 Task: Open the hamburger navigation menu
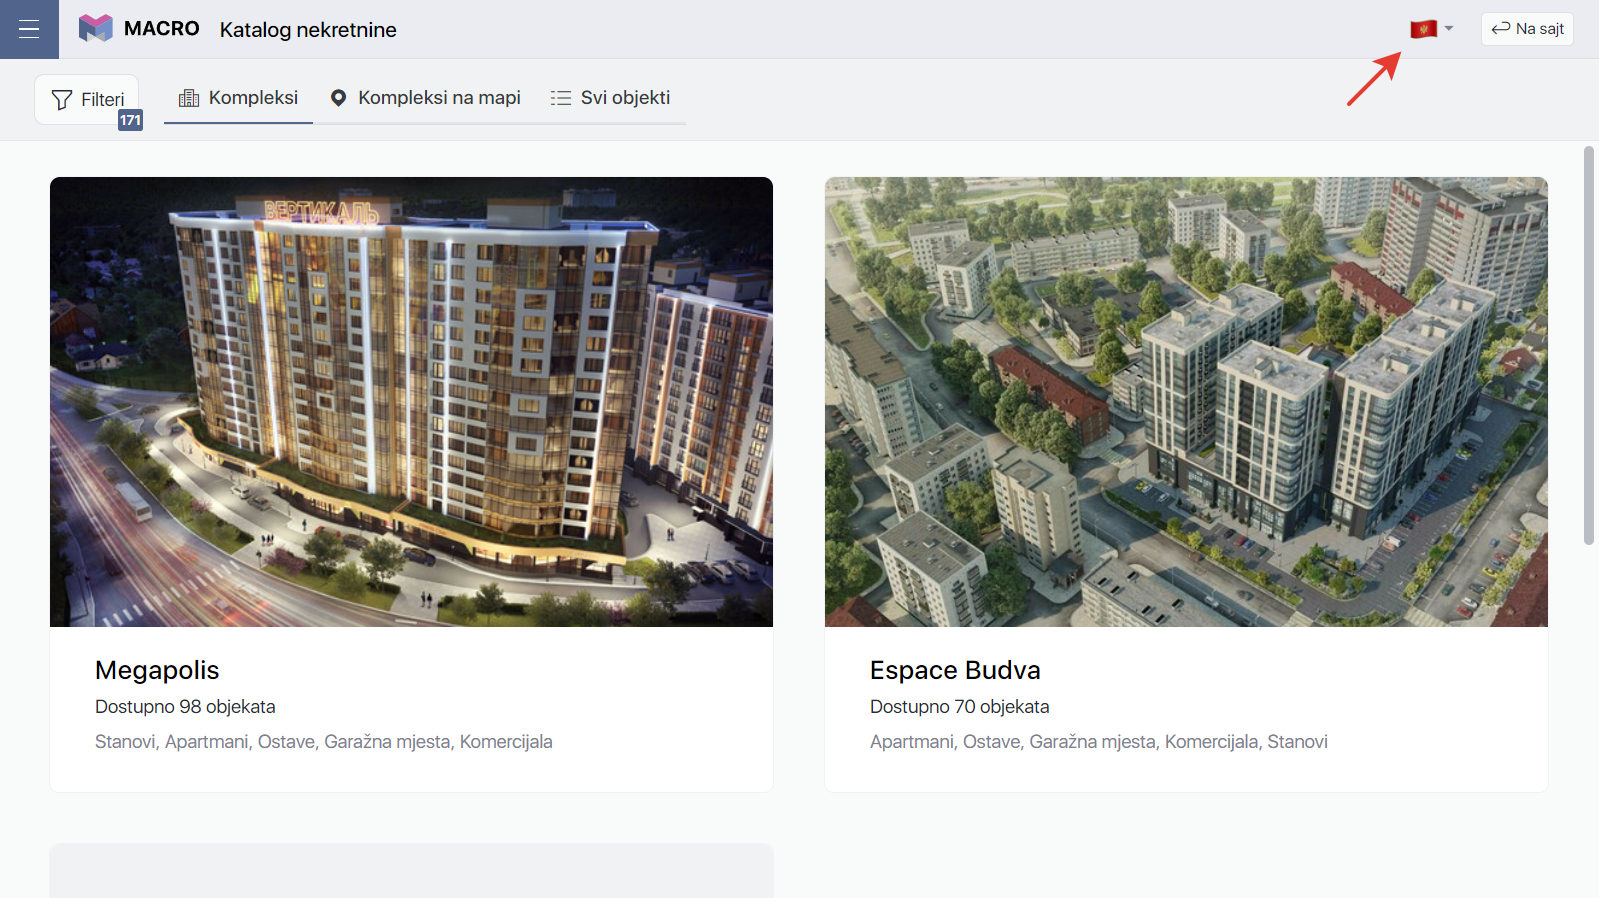(29, 29)
